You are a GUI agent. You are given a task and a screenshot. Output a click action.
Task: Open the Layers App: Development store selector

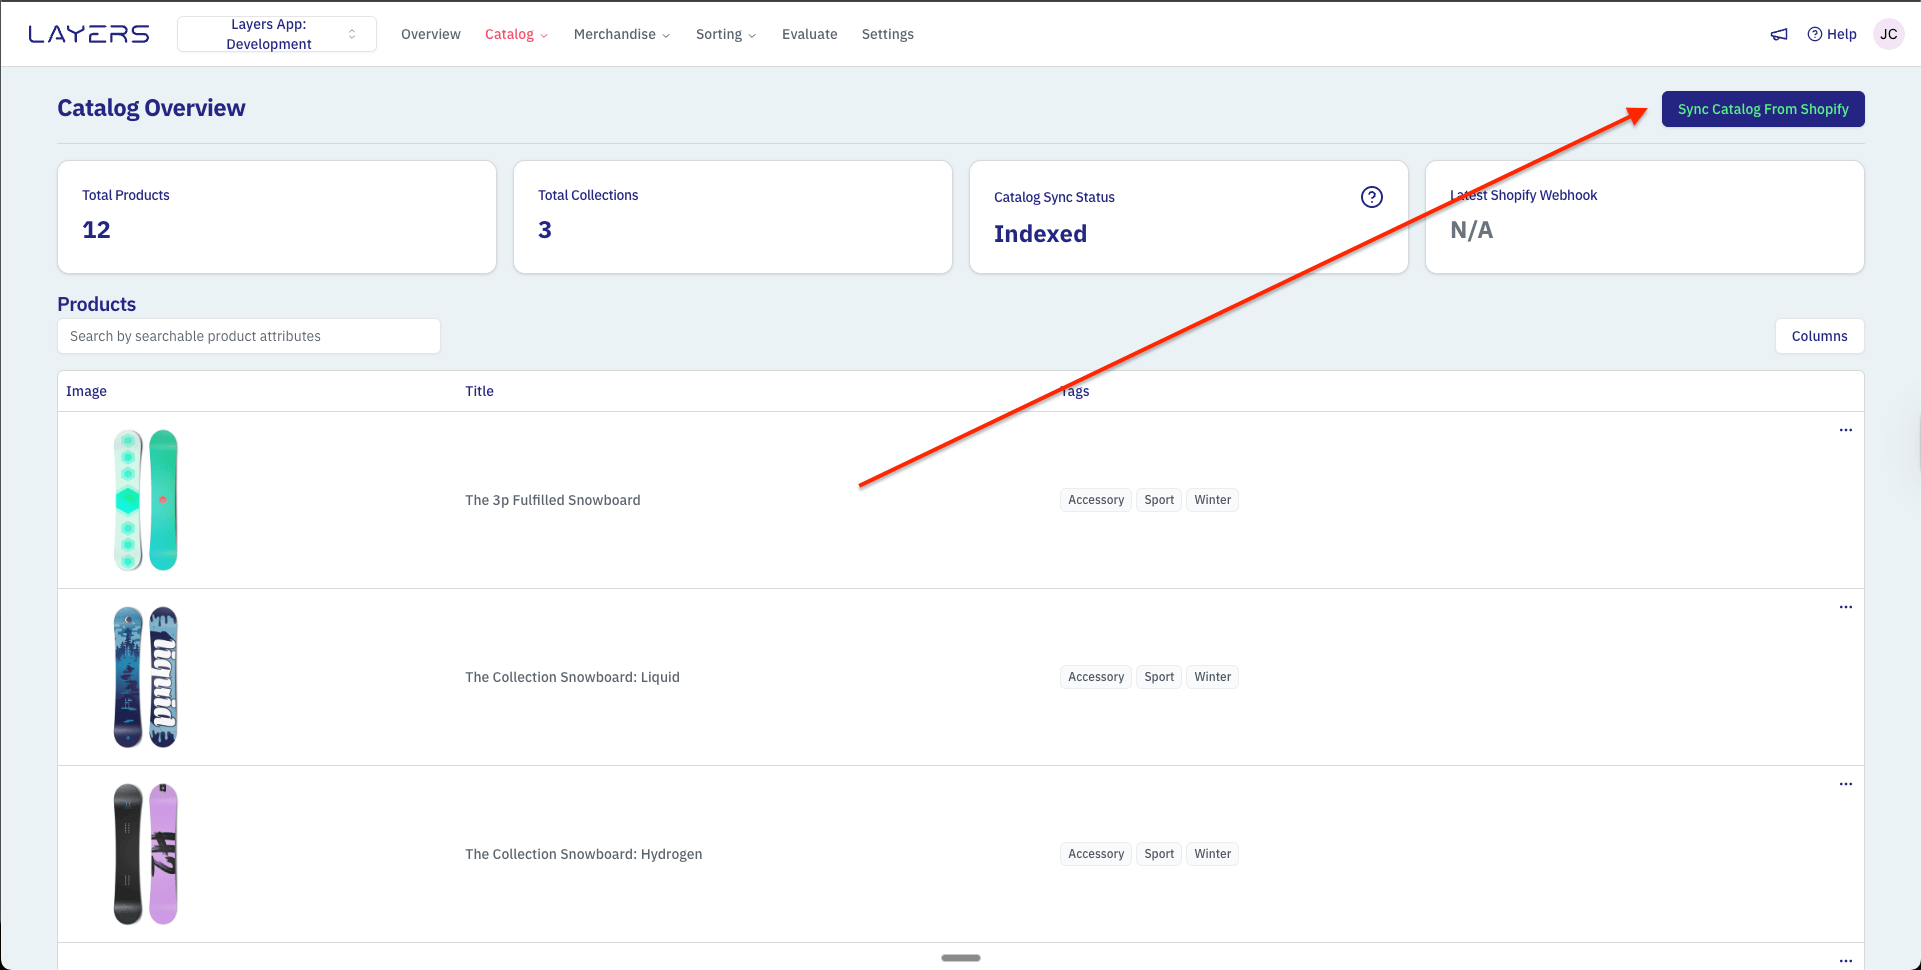[277, 34]
